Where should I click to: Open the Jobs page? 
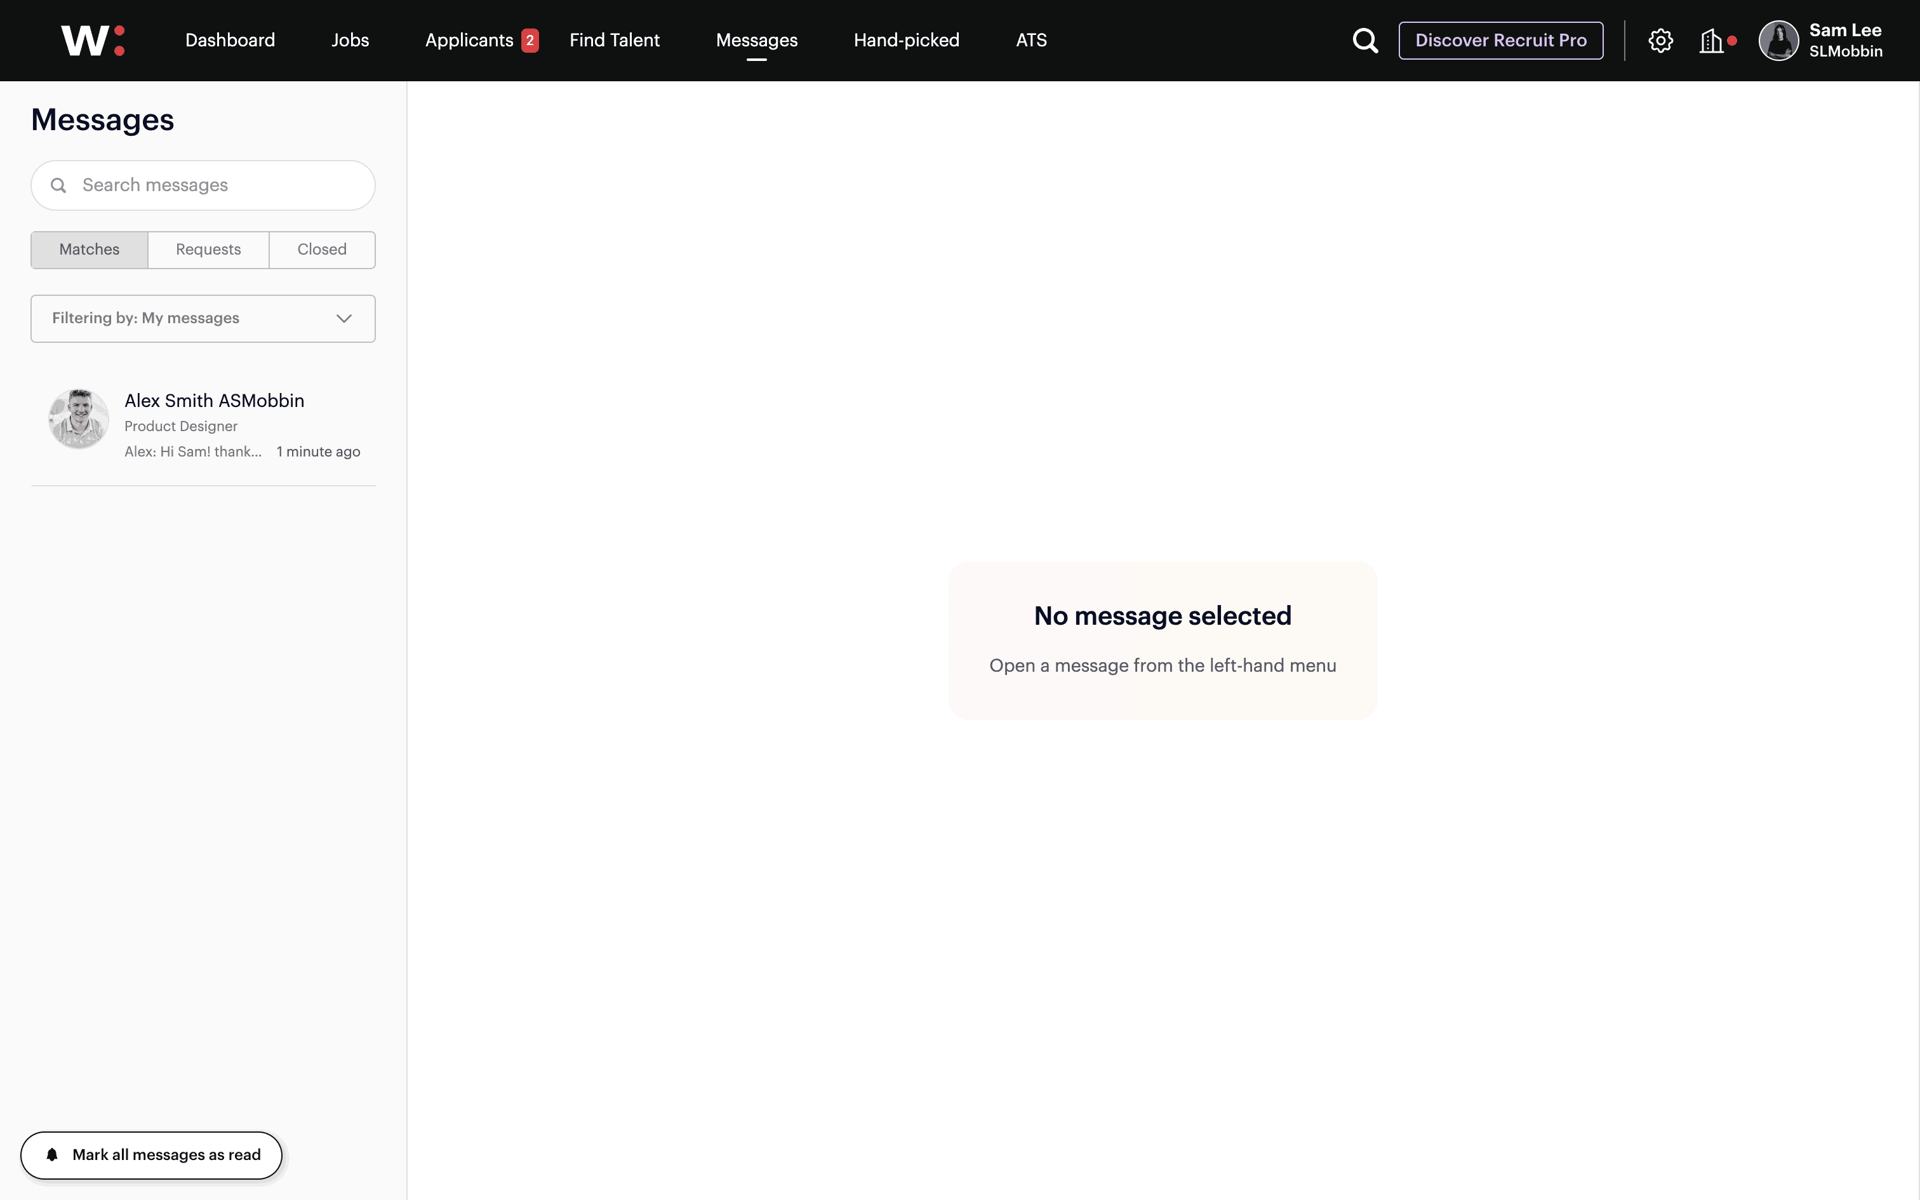tap(350, 40)
